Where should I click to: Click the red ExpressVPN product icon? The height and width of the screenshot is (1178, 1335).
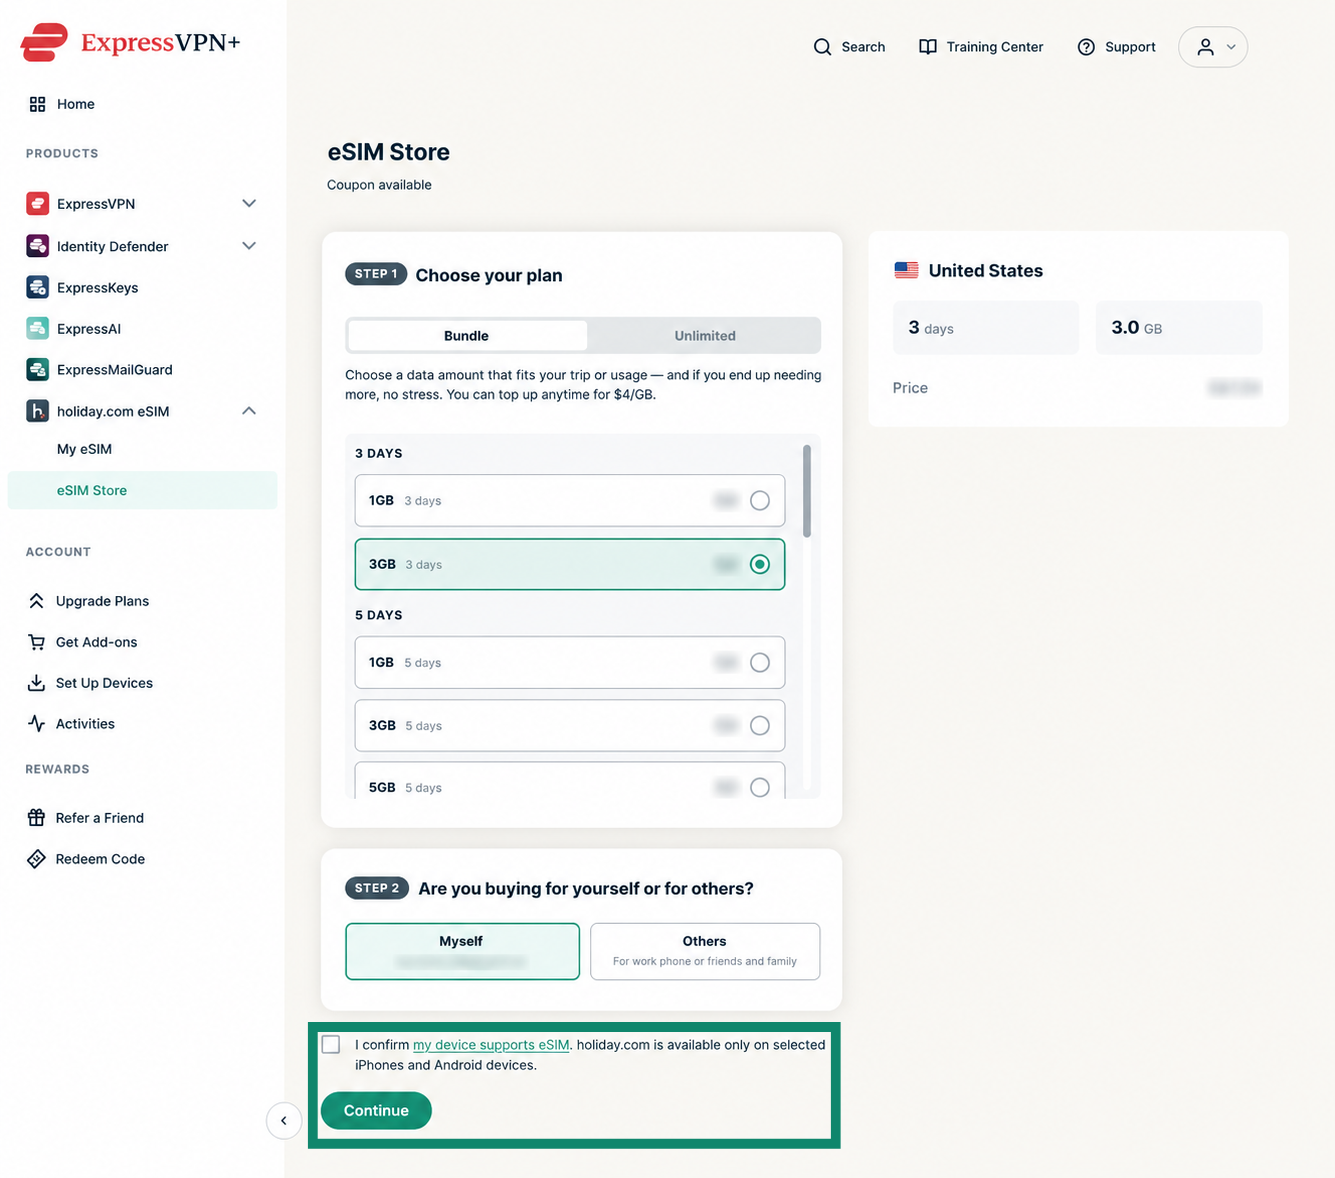coord(38,204)
